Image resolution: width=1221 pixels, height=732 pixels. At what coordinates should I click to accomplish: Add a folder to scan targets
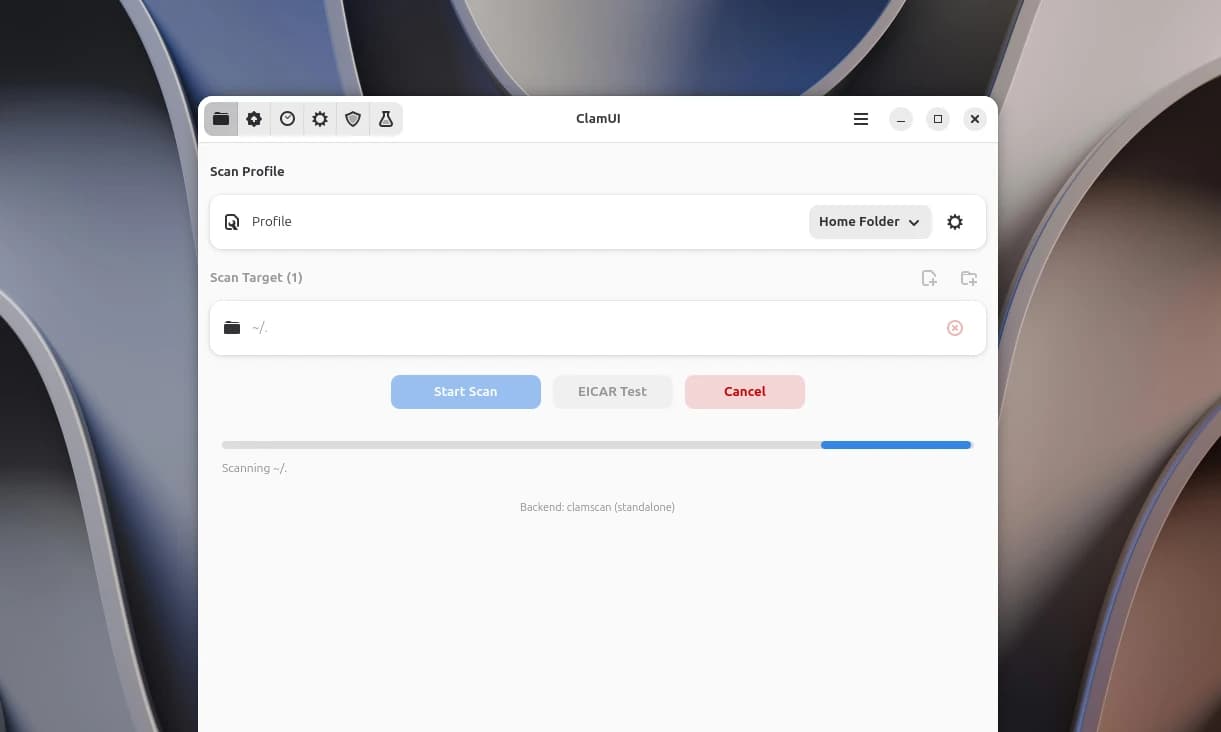point(968,278)
